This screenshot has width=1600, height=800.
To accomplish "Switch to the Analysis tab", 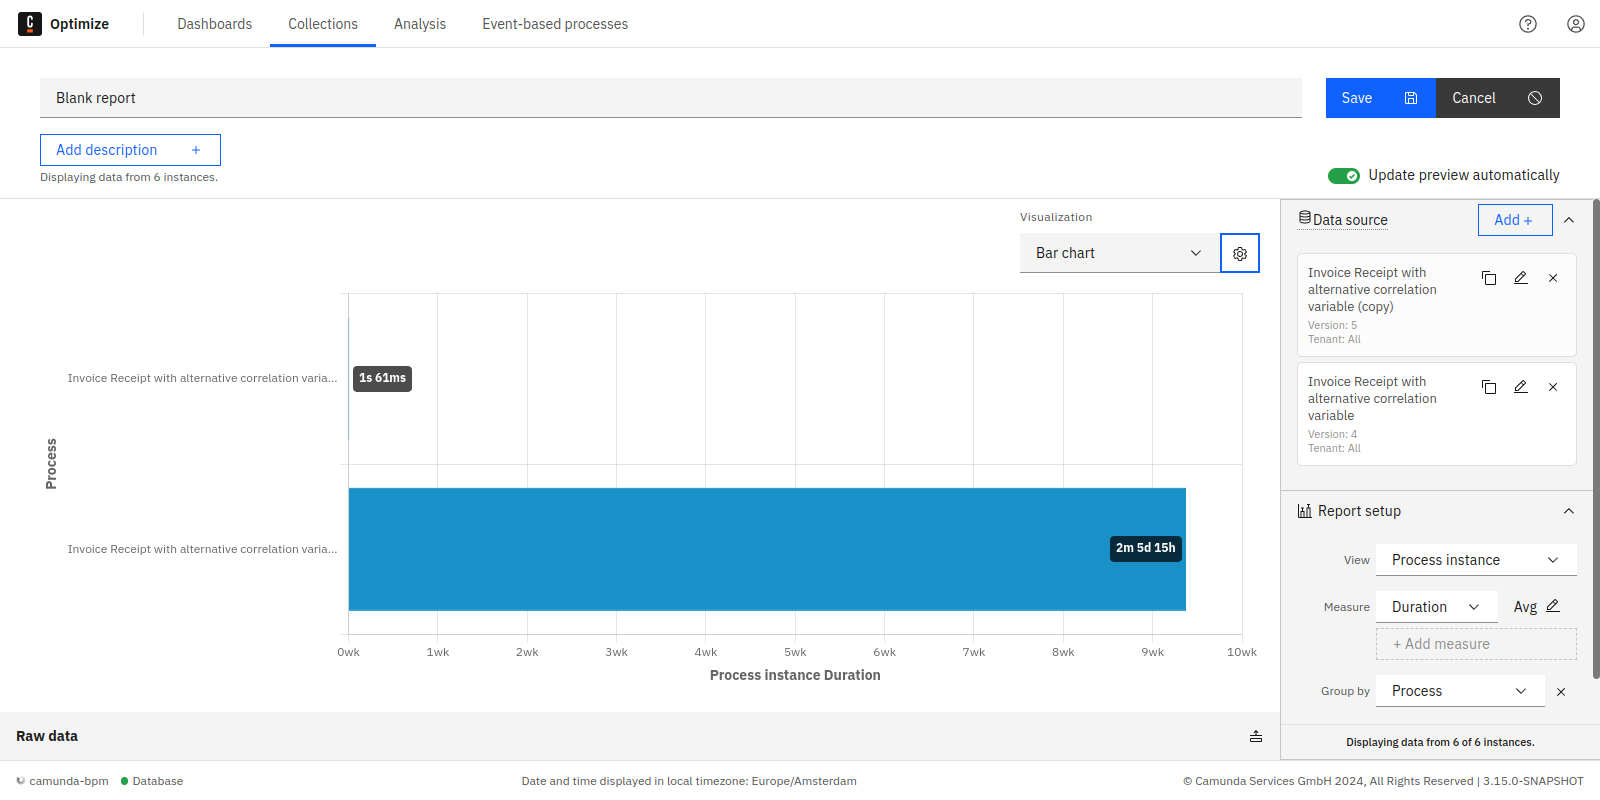I will pyautogui.click(x=419, y=24).
